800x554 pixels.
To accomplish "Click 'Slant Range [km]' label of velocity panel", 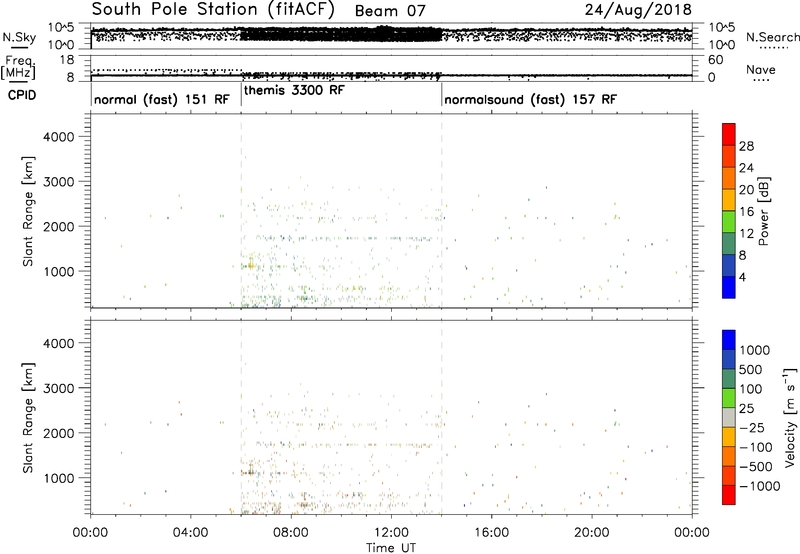I will tap(28, 417).
